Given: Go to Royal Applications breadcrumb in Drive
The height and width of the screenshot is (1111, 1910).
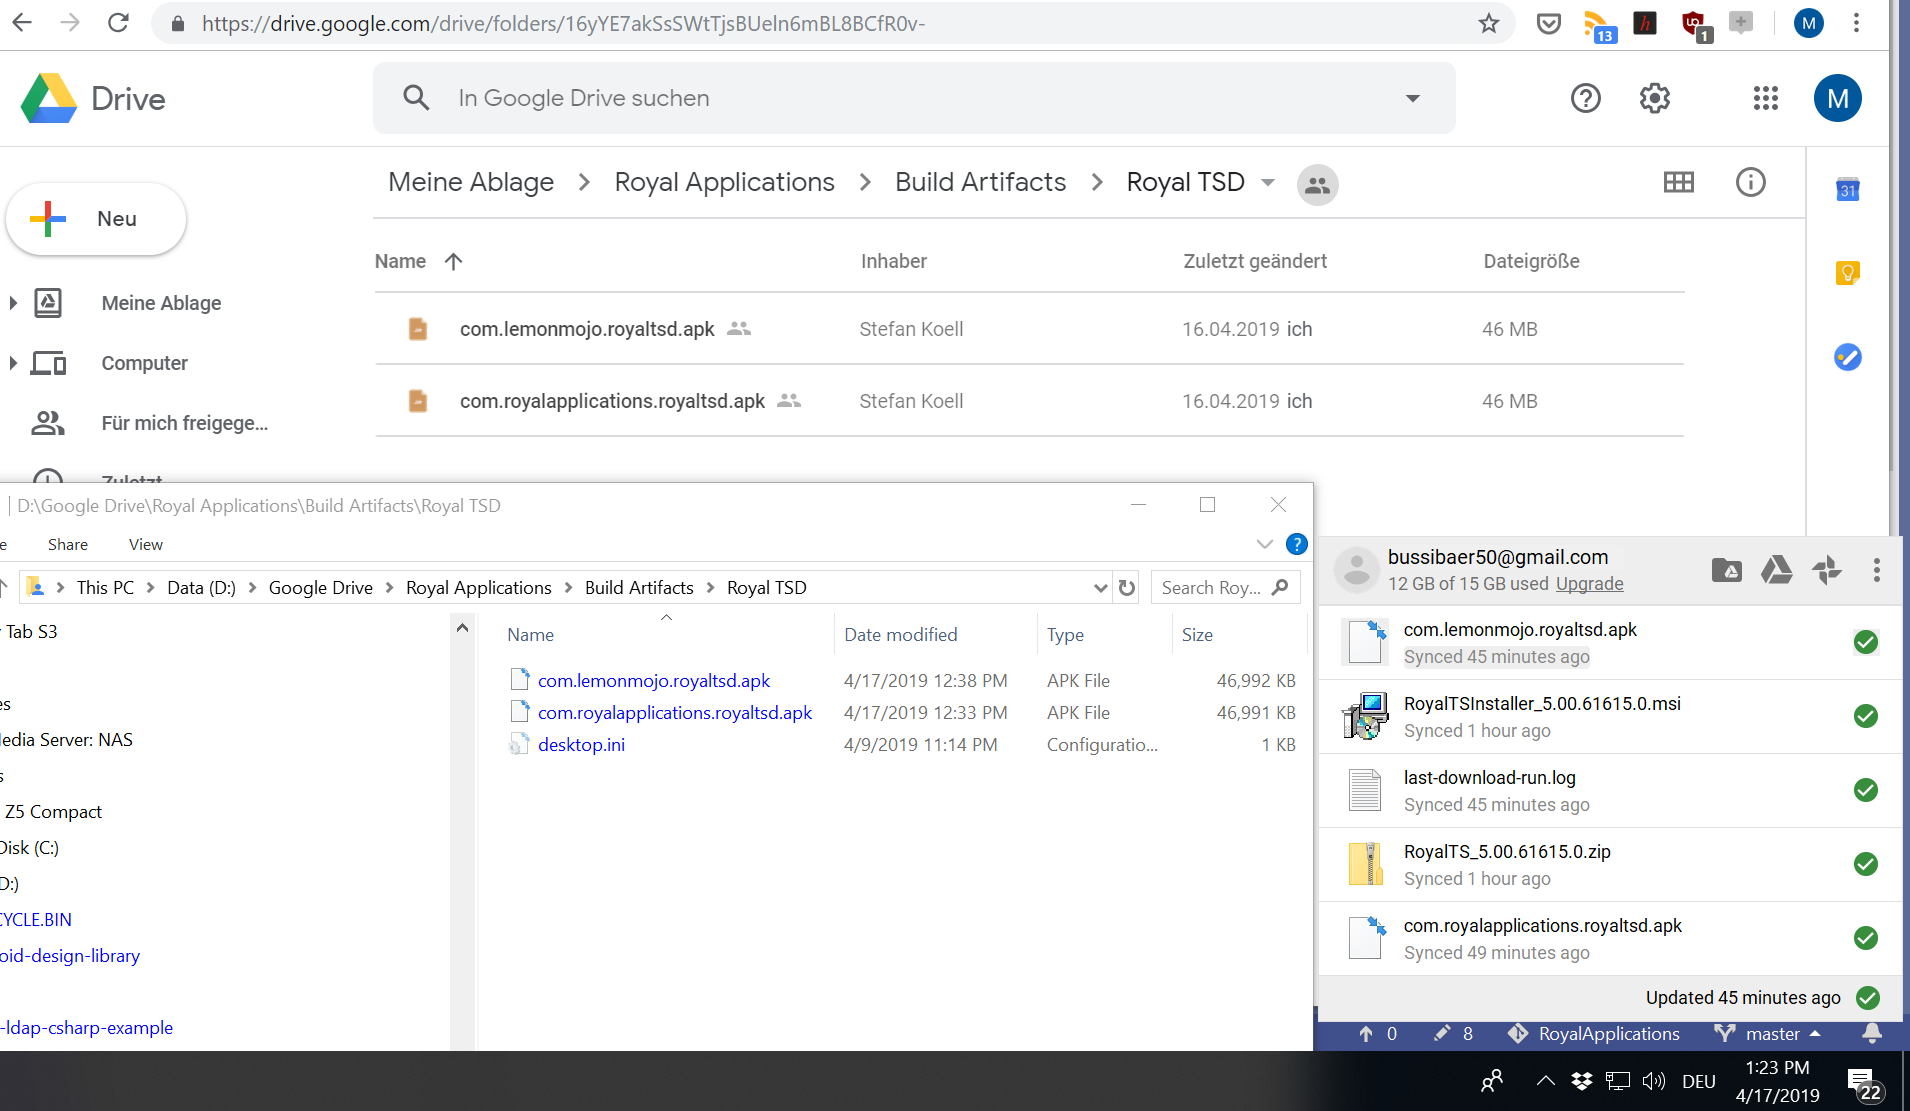Looking at the screenshot, I should point(725,182).
